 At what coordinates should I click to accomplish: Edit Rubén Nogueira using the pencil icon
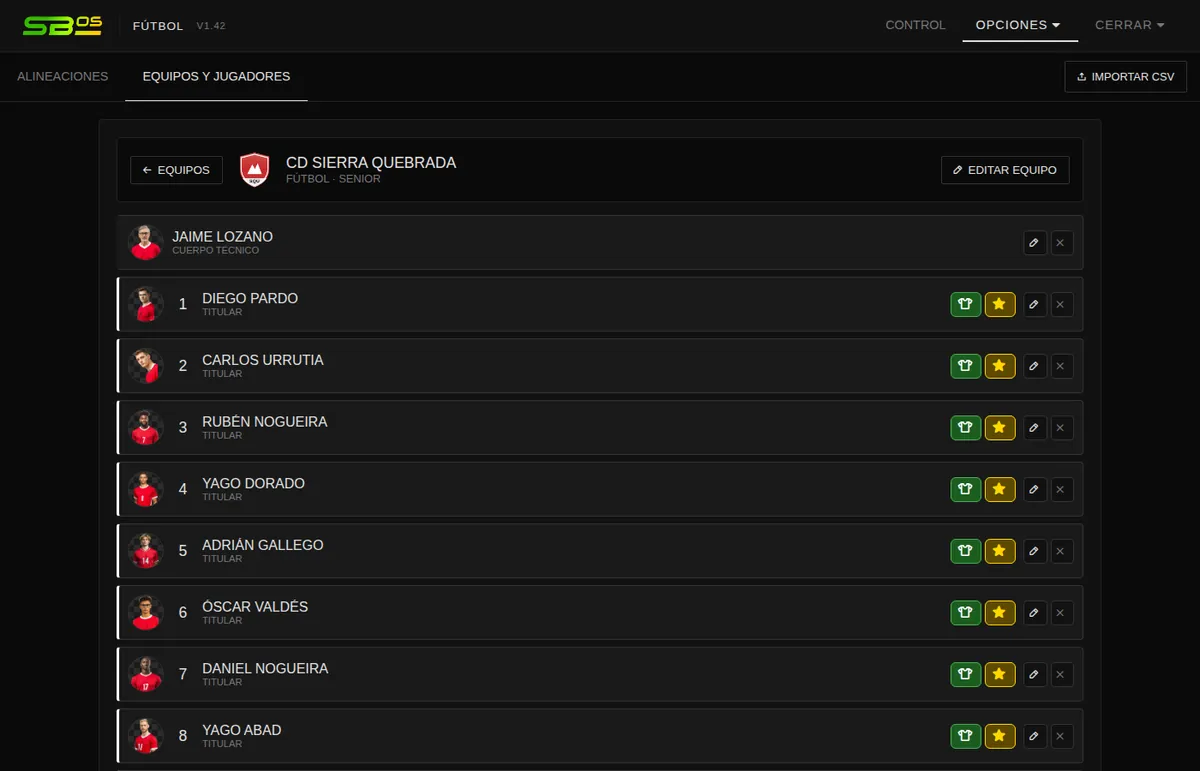tap(1035, 428)
